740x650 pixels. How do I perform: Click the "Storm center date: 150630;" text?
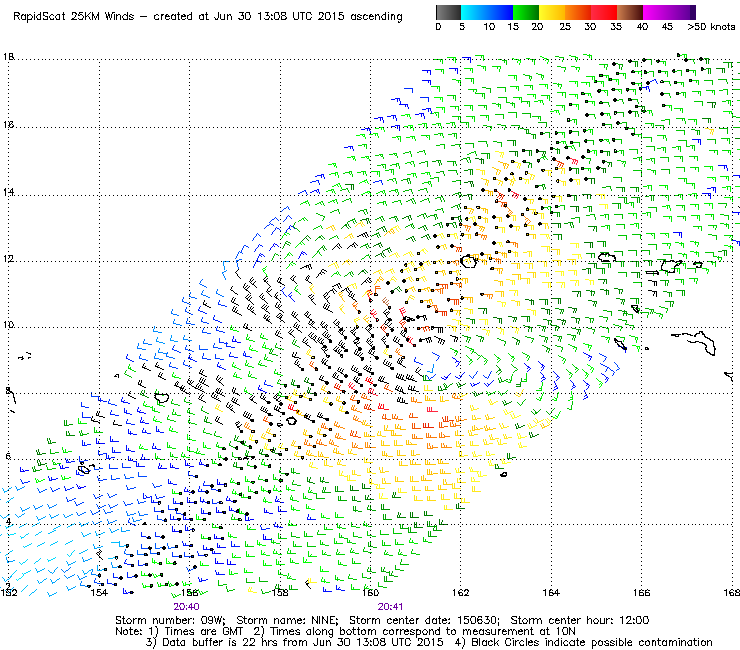425,620
